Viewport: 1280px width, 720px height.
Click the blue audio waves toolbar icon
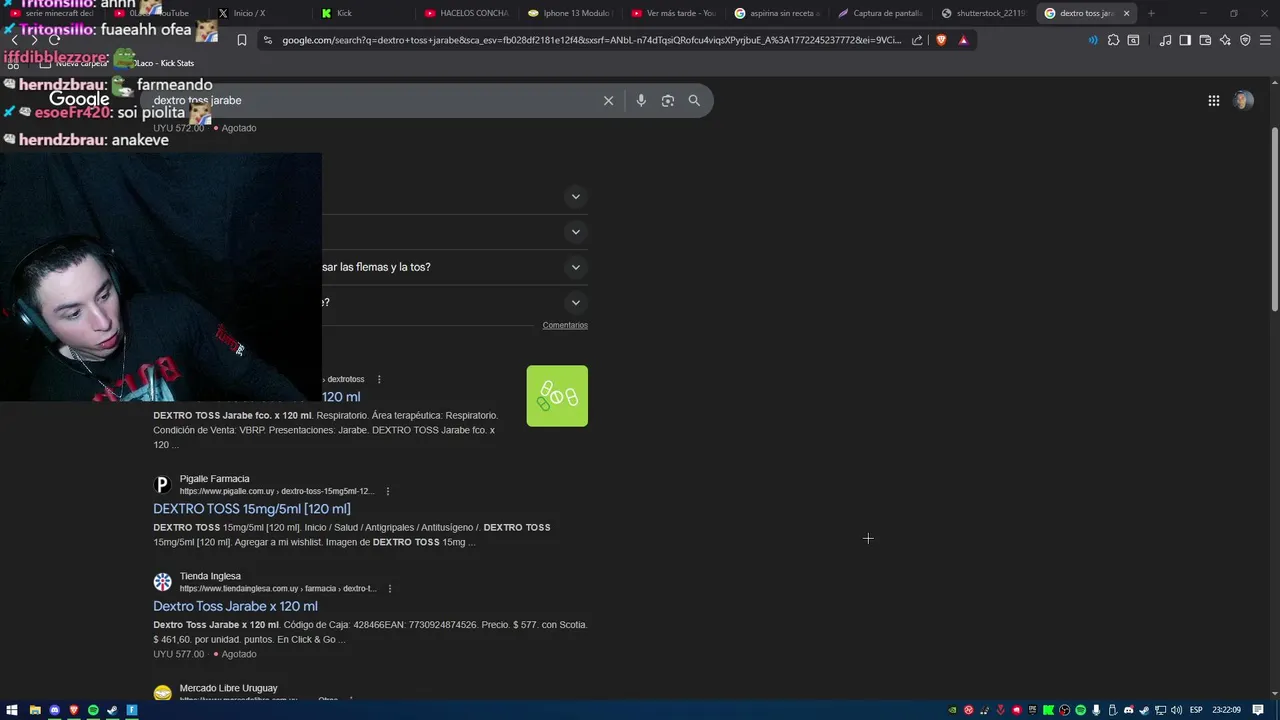[1094, 40]
